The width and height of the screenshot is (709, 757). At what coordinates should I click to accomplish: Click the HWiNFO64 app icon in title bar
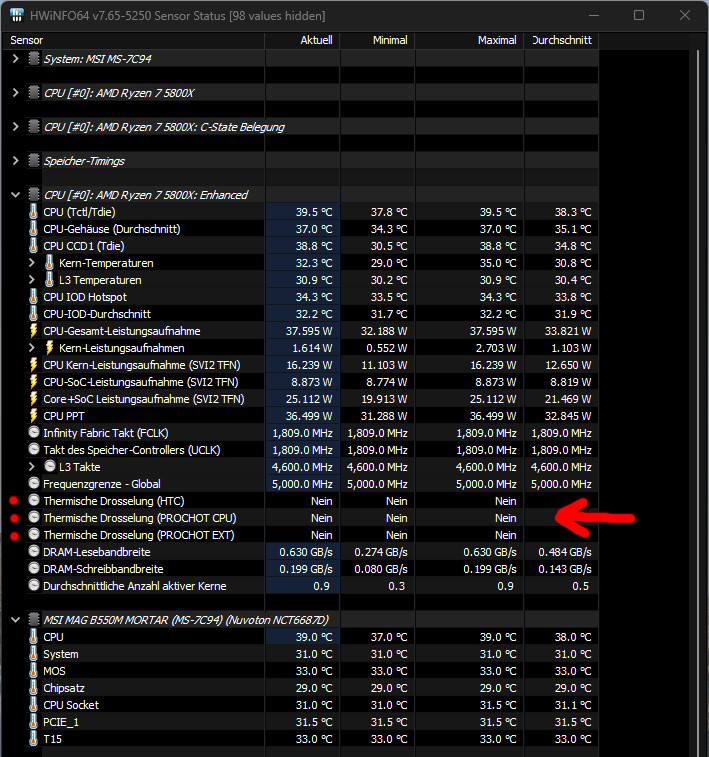click(x=17, y=15)
